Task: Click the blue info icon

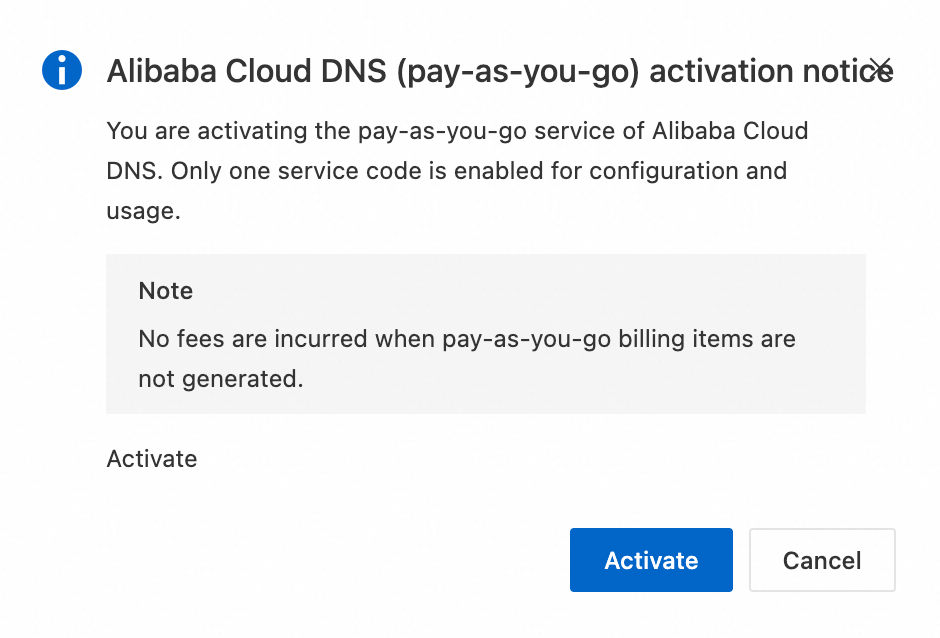Action: click(x=61, y=70)
